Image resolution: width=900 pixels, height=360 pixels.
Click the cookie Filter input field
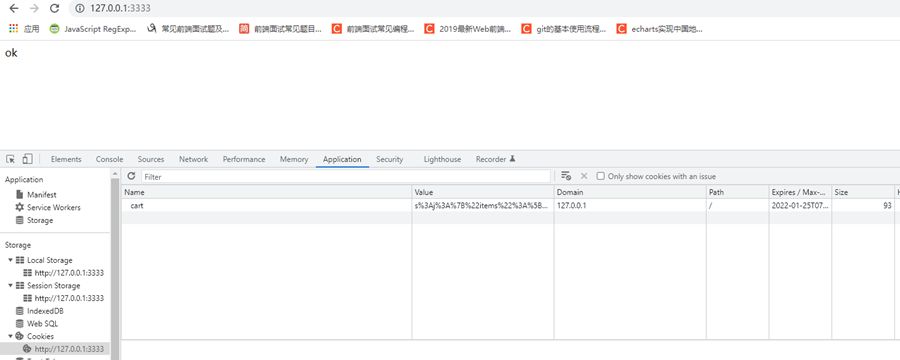[x=346, y=176]
